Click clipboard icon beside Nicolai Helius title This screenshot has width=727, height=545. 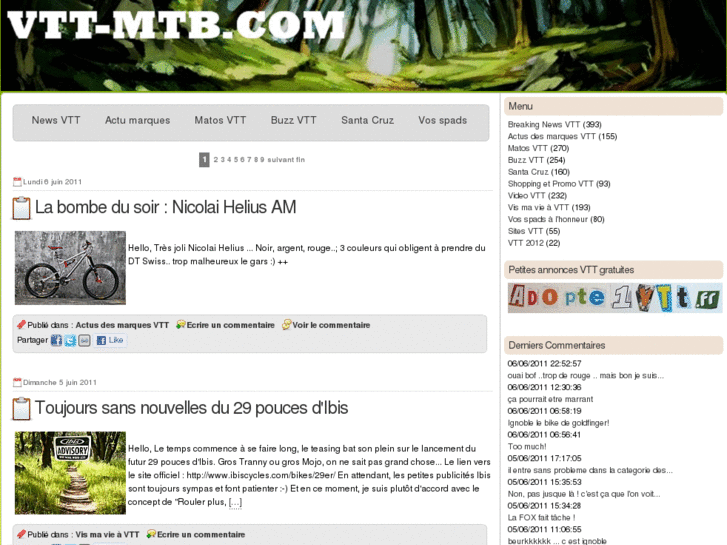[21, 208]
